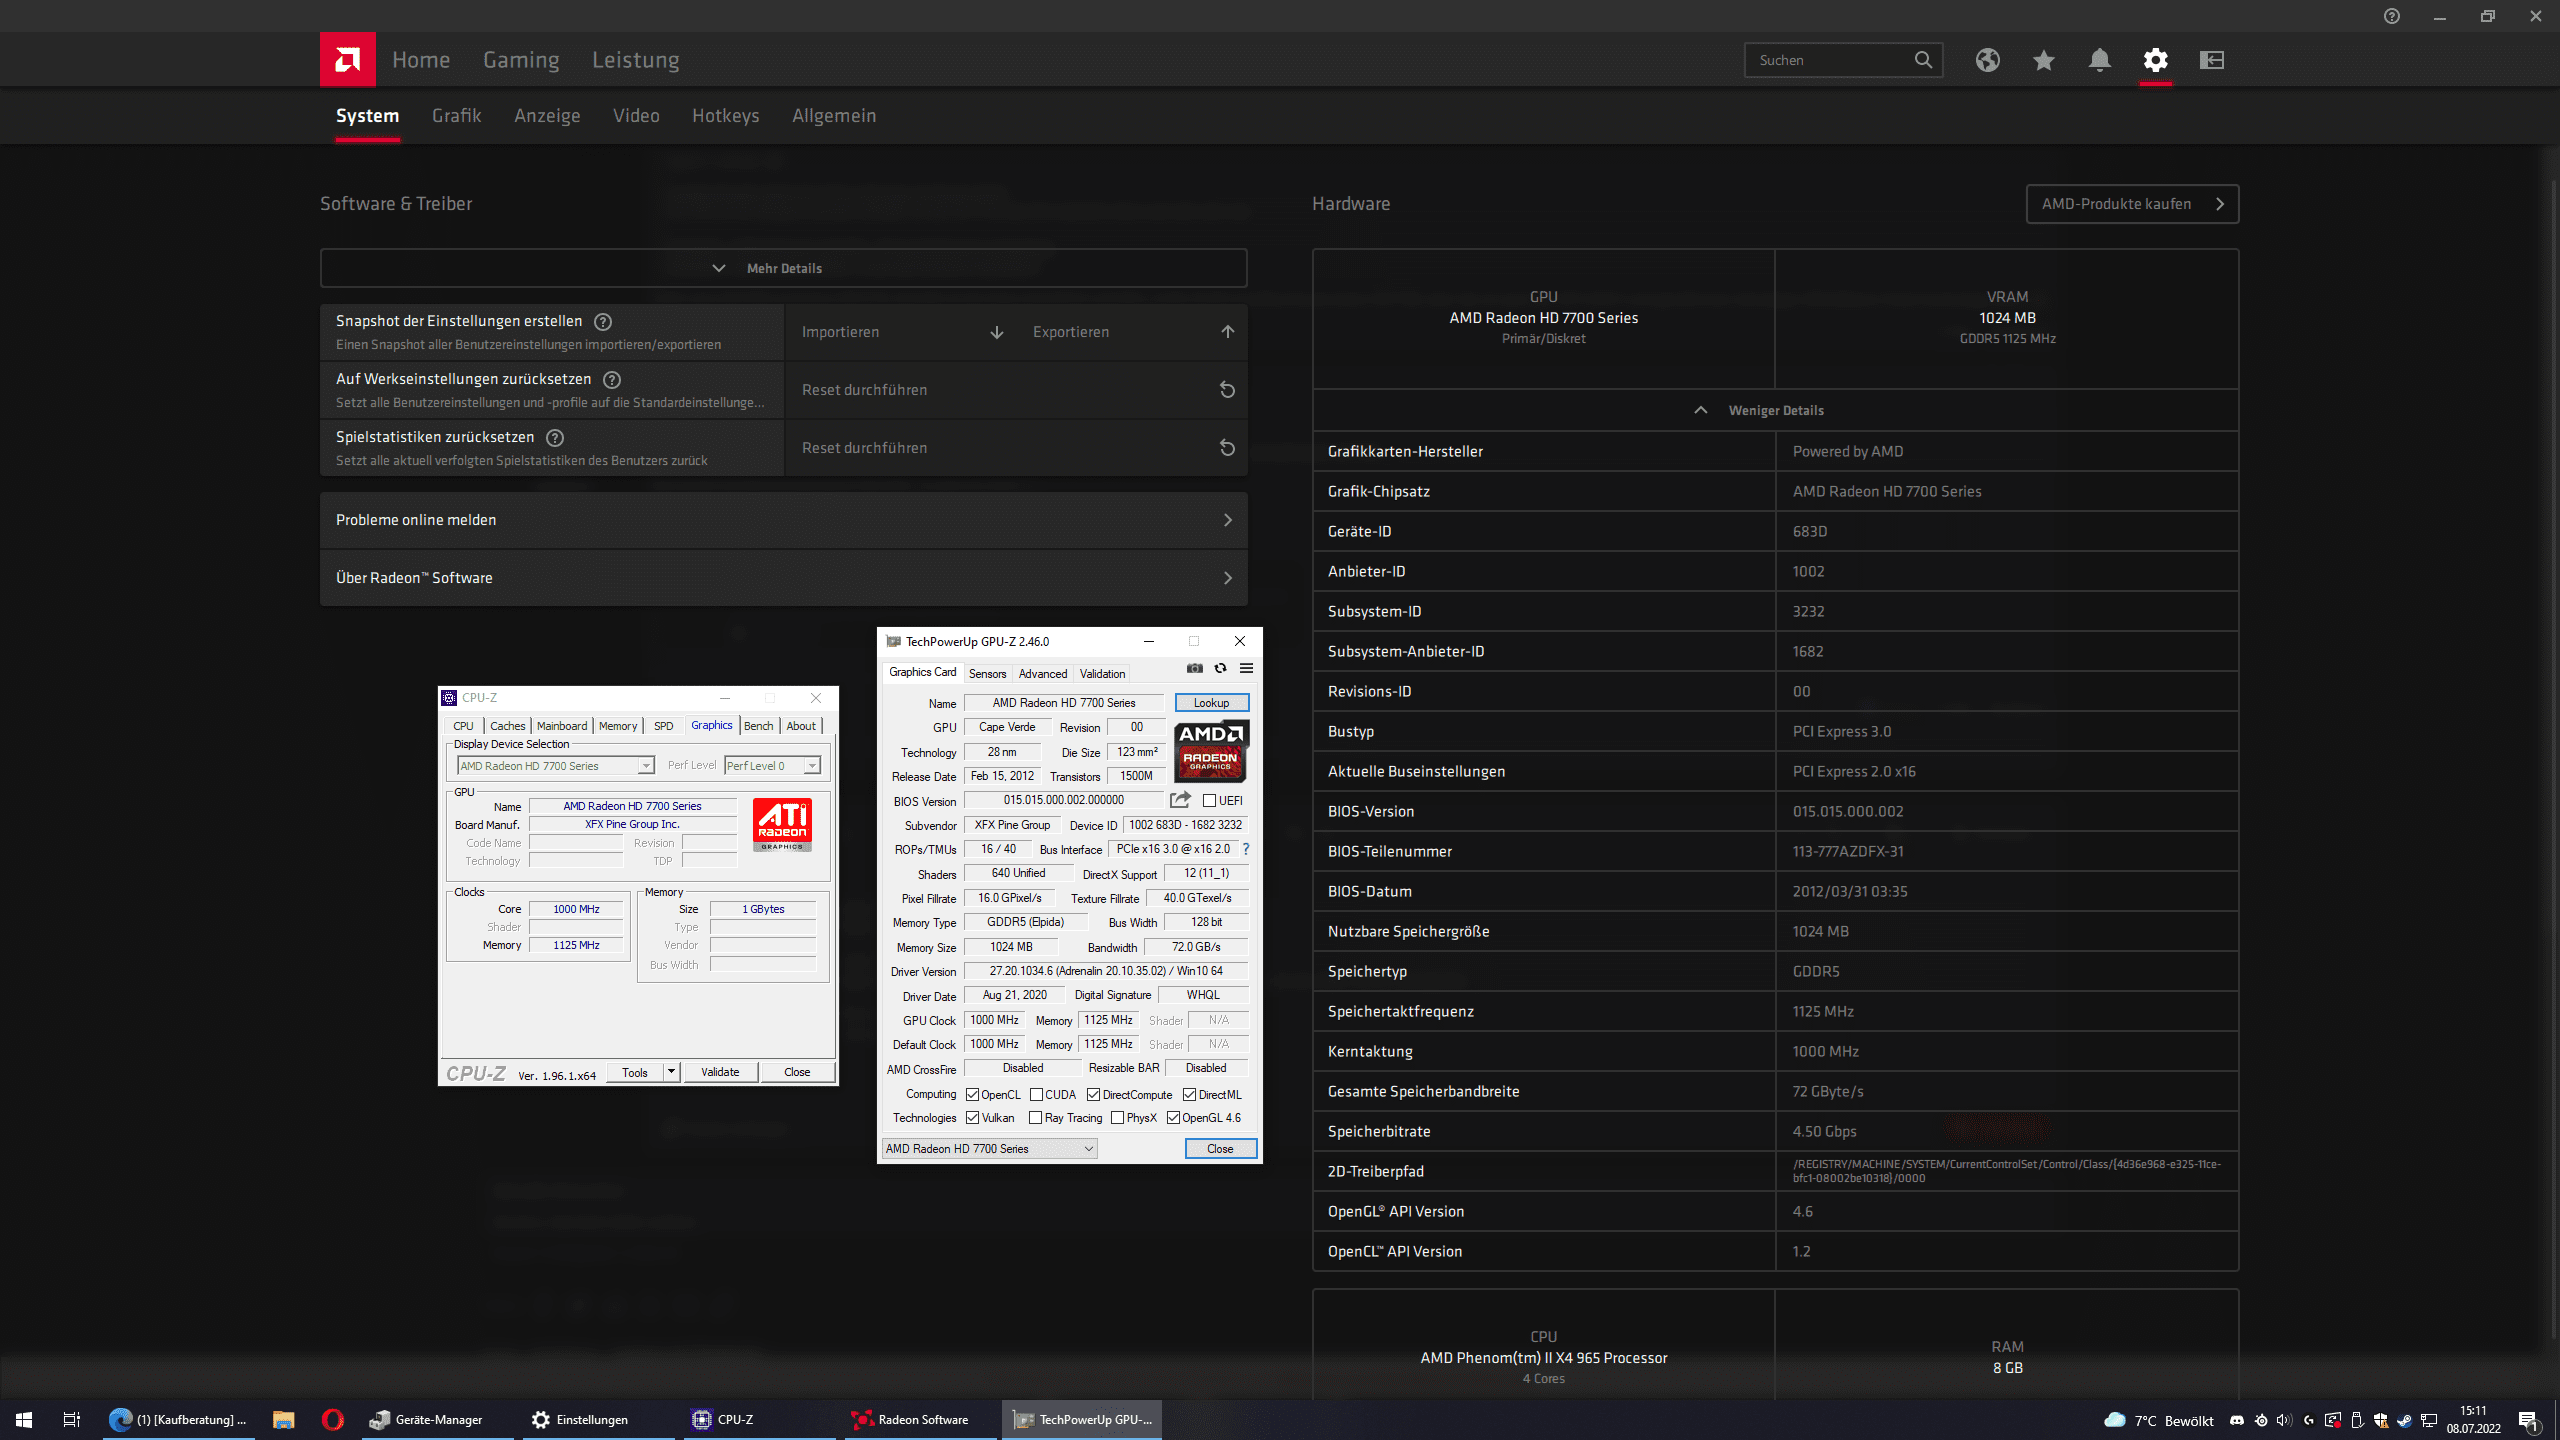This screenshot has height=1440, width=2560.
Task: Open the GPU-Z hamburger menu icon
Action: pos(1246,668)
